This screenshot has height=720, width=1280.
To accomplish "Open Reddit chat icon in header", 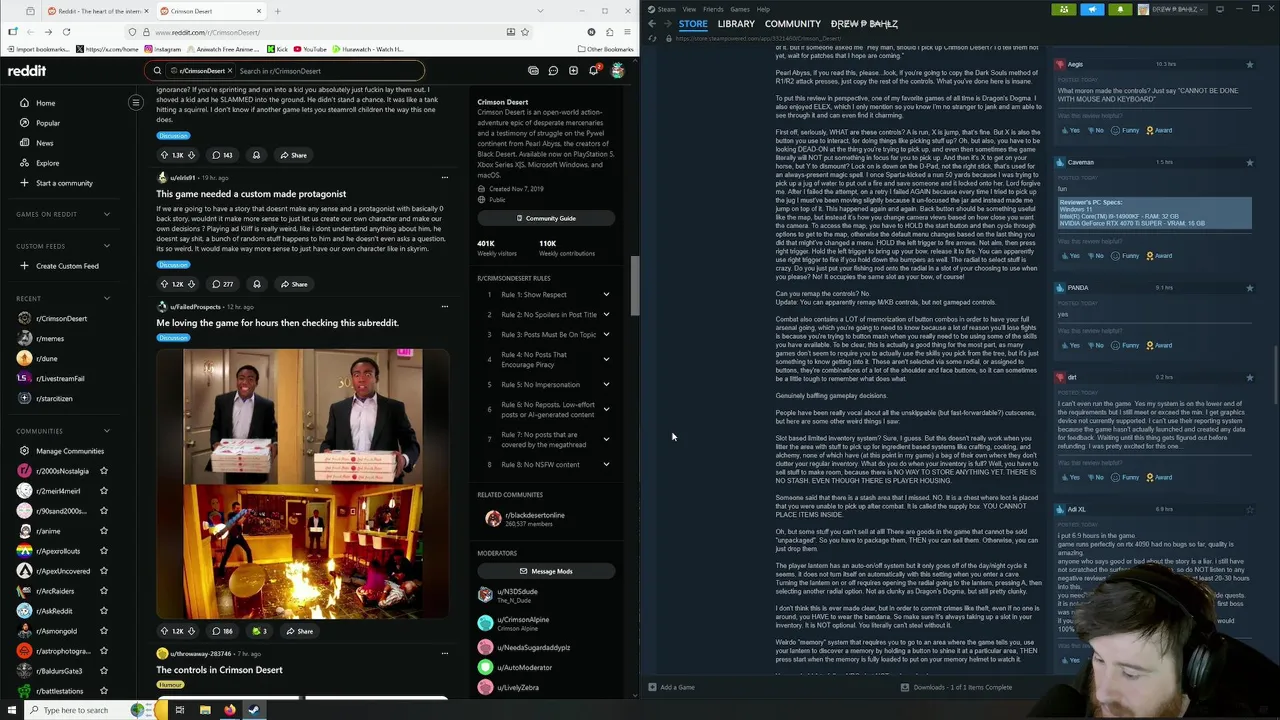I will click(553, 71).
